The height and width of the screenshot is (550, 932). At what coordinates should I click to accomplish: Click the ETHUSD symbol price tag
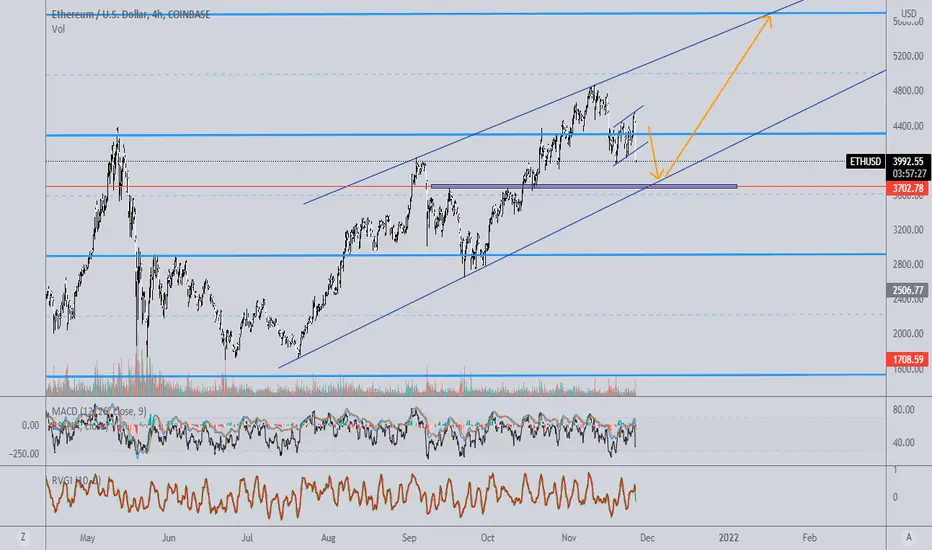click(865, 161)
